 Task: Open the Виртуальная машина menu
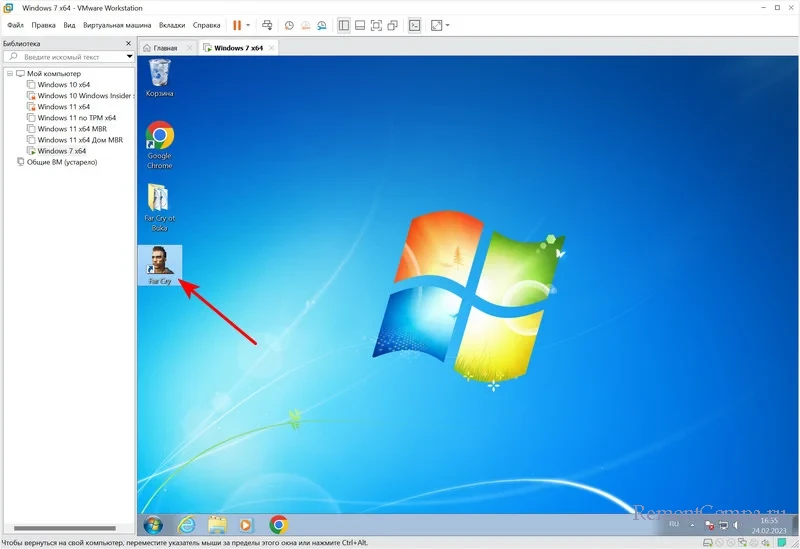tap(117, 25)
